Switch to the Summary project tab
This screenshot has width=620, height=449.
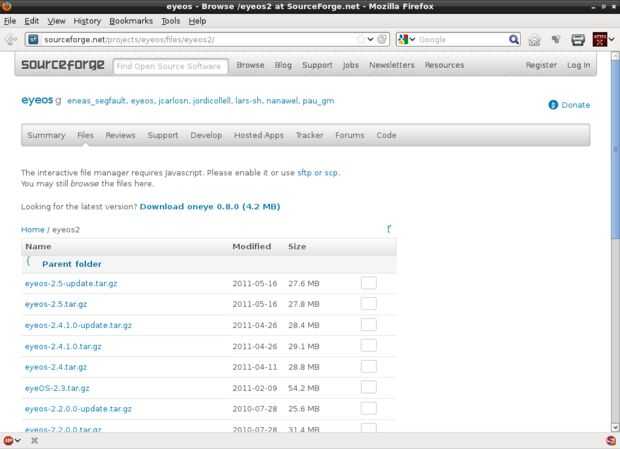tap(46, 135)
